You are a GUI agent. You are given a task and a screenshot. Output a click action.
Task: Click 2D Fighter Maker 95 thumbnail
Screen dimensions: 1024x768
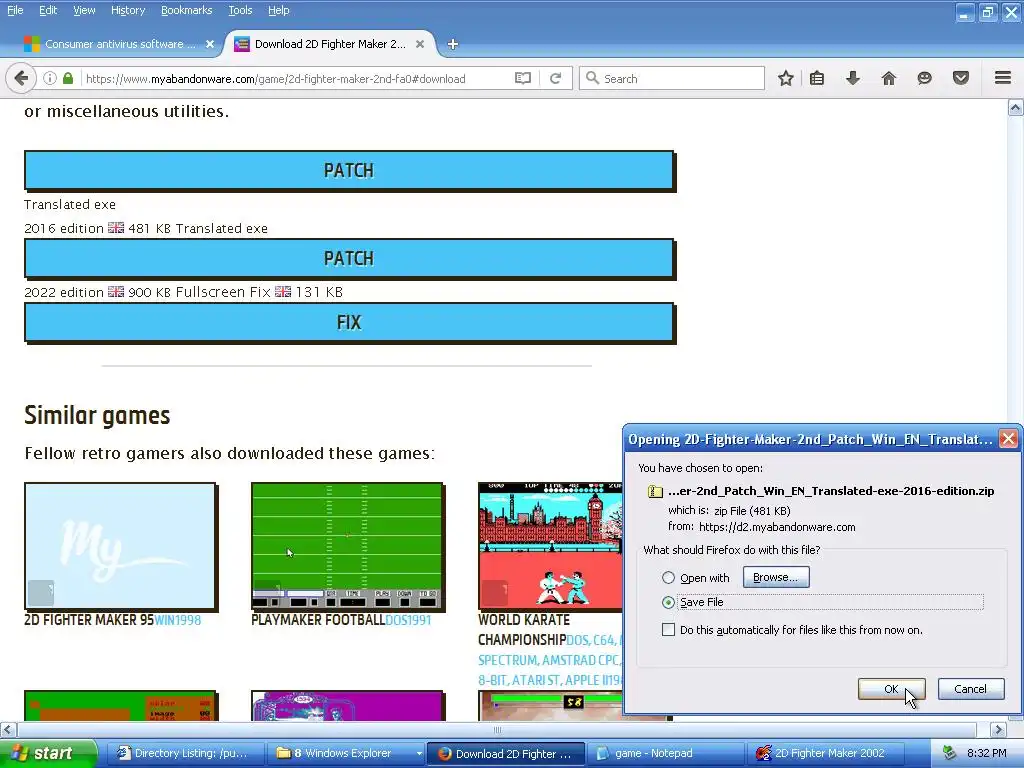pos(121,546)
